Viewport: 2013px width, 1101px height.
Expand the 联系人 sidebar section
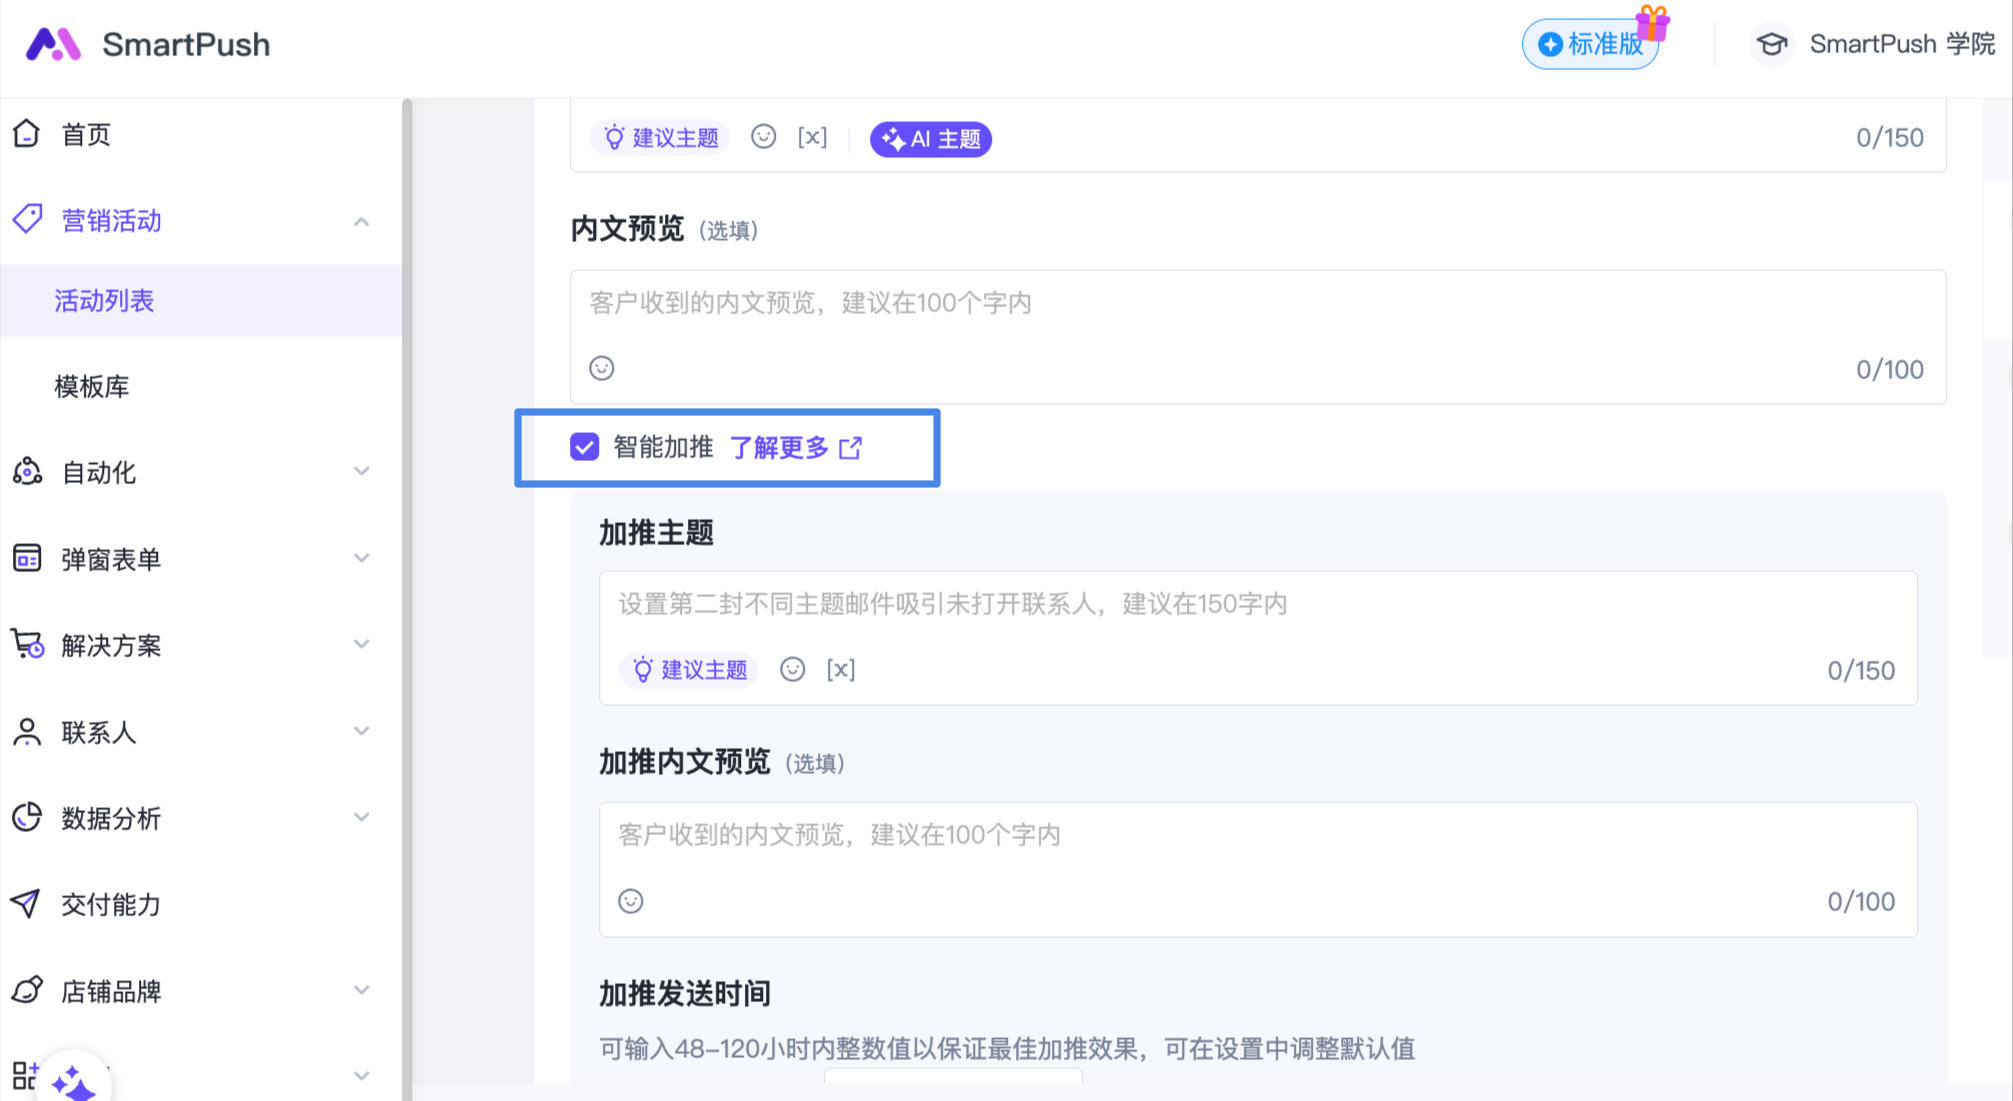click(361, 731)
